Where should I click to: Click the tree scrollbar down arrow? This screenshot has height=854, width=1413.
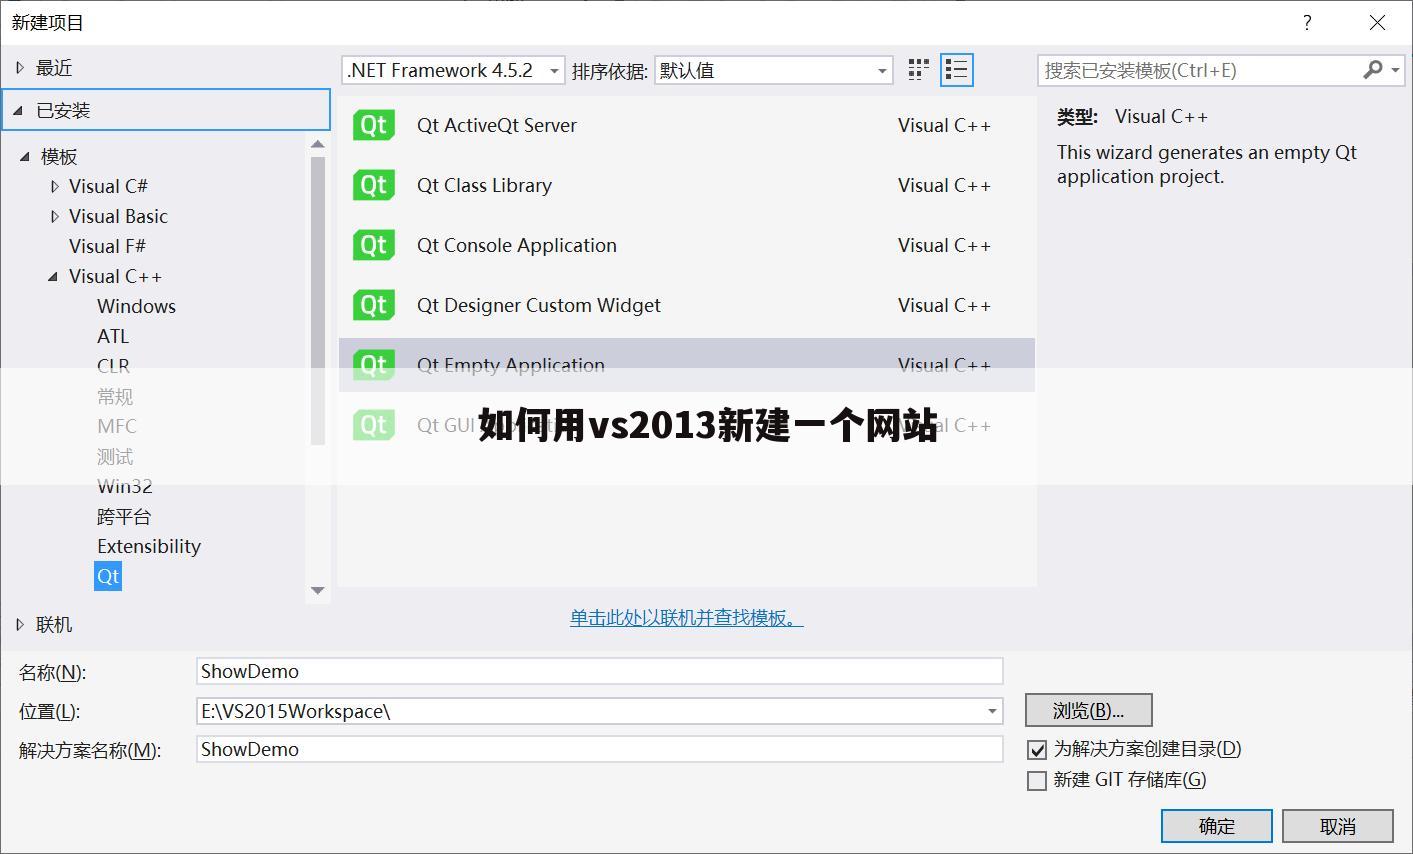tap(318, 591)
